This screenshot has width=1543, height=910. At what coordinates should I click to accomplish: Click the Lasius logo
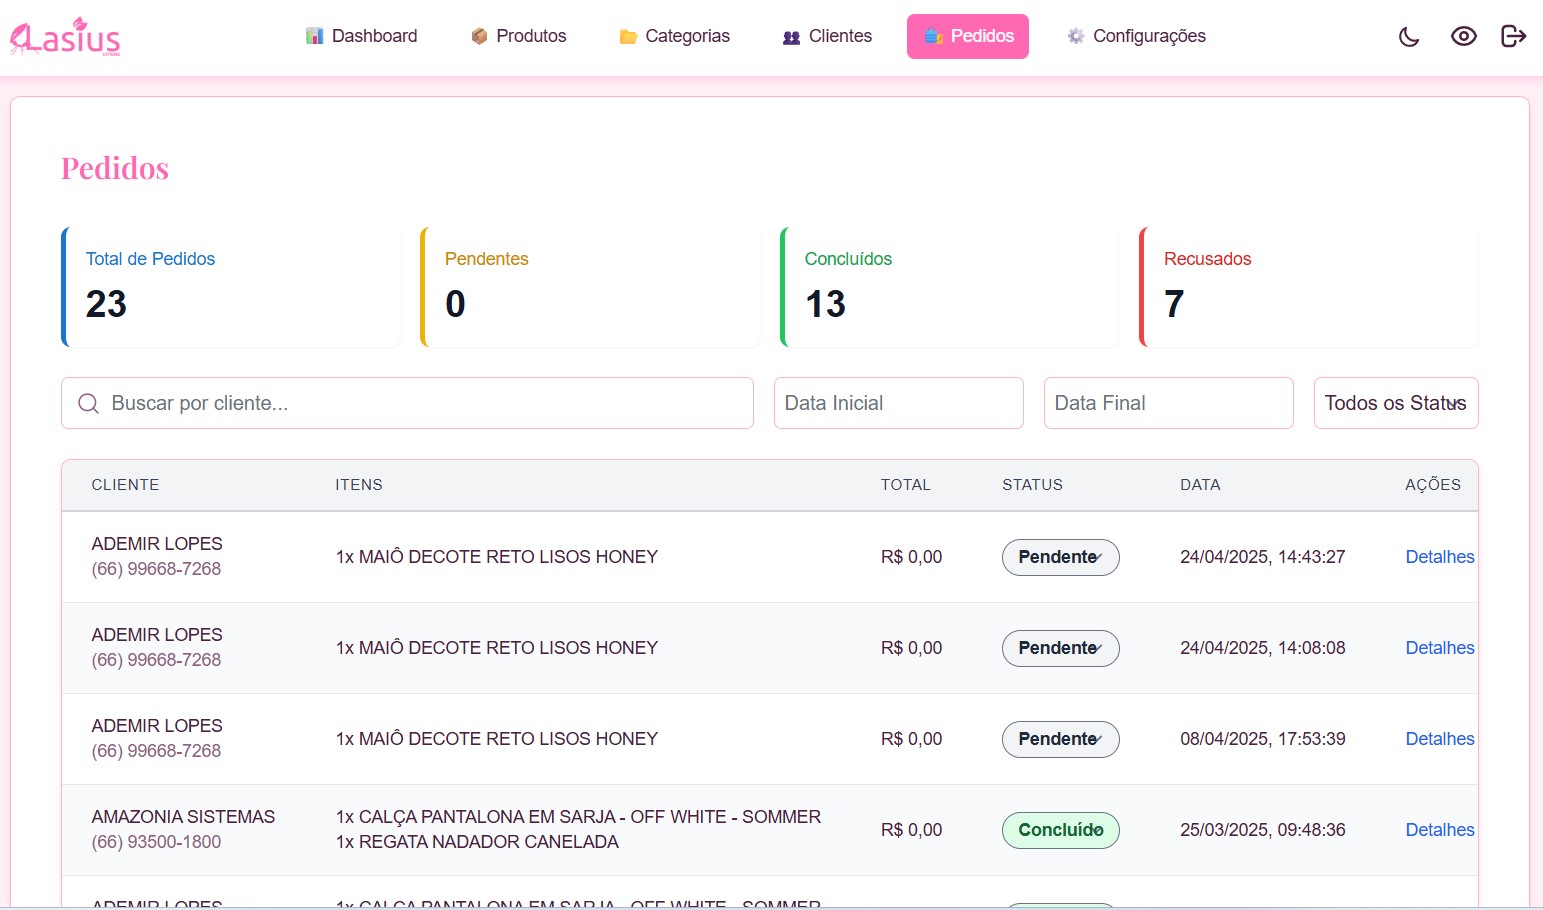(x=65, y=37)
